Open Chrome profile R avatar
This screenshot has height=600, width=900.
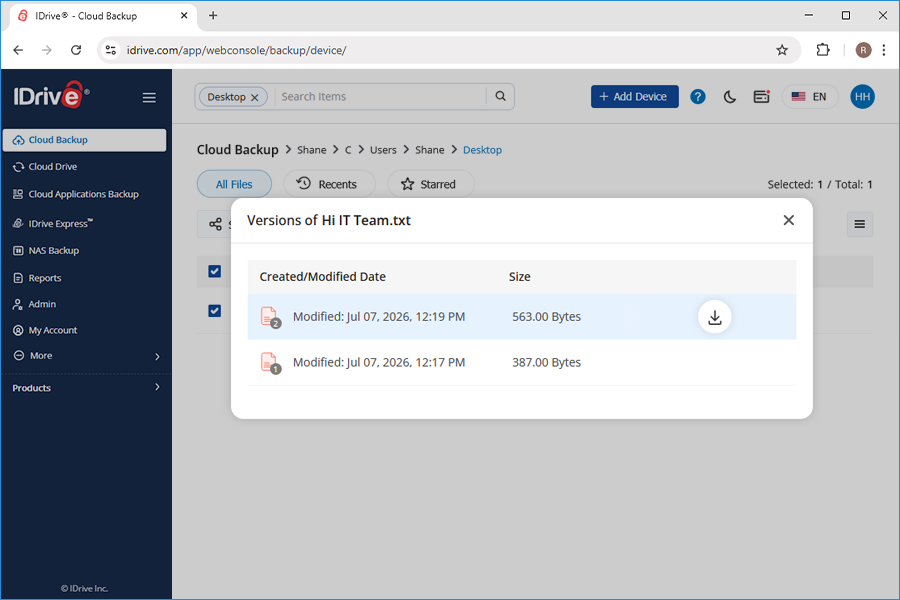click(863, 51)
